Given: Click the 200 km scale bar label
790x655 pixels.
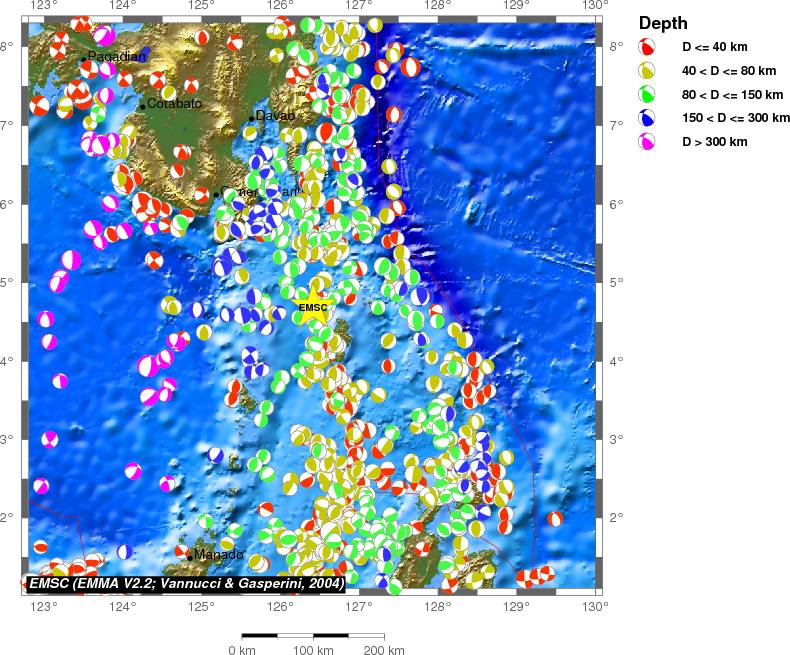Looking at the screenshot, I should [x=383, y=650].
